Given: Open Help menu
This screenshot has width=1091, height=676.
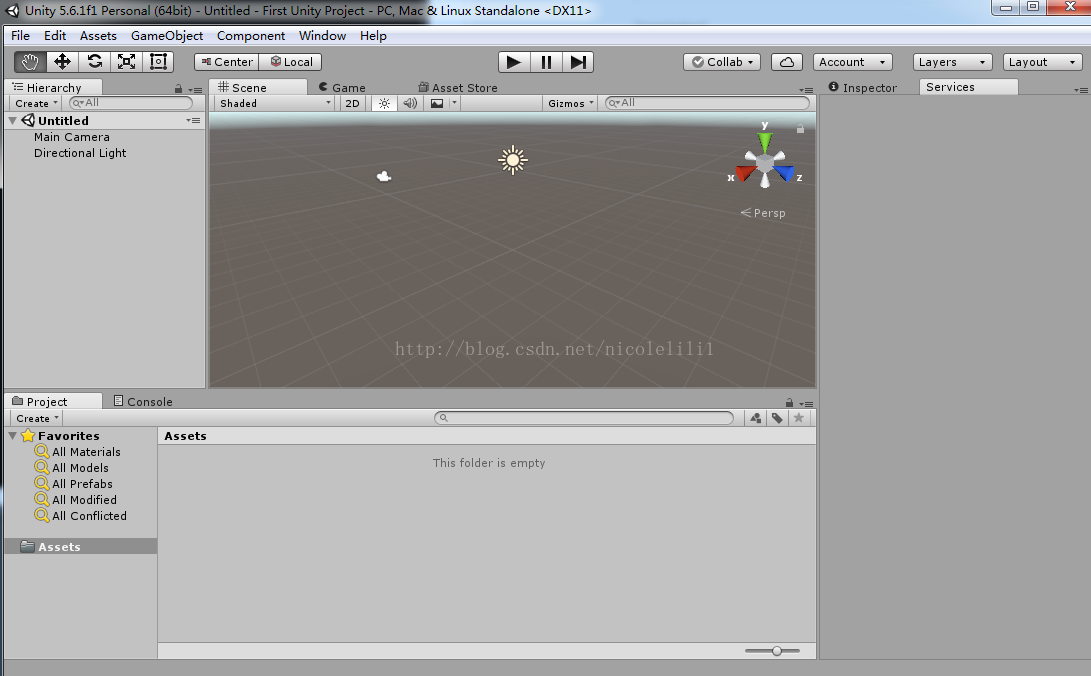Looking at the screenshot, I should [373, 35].
